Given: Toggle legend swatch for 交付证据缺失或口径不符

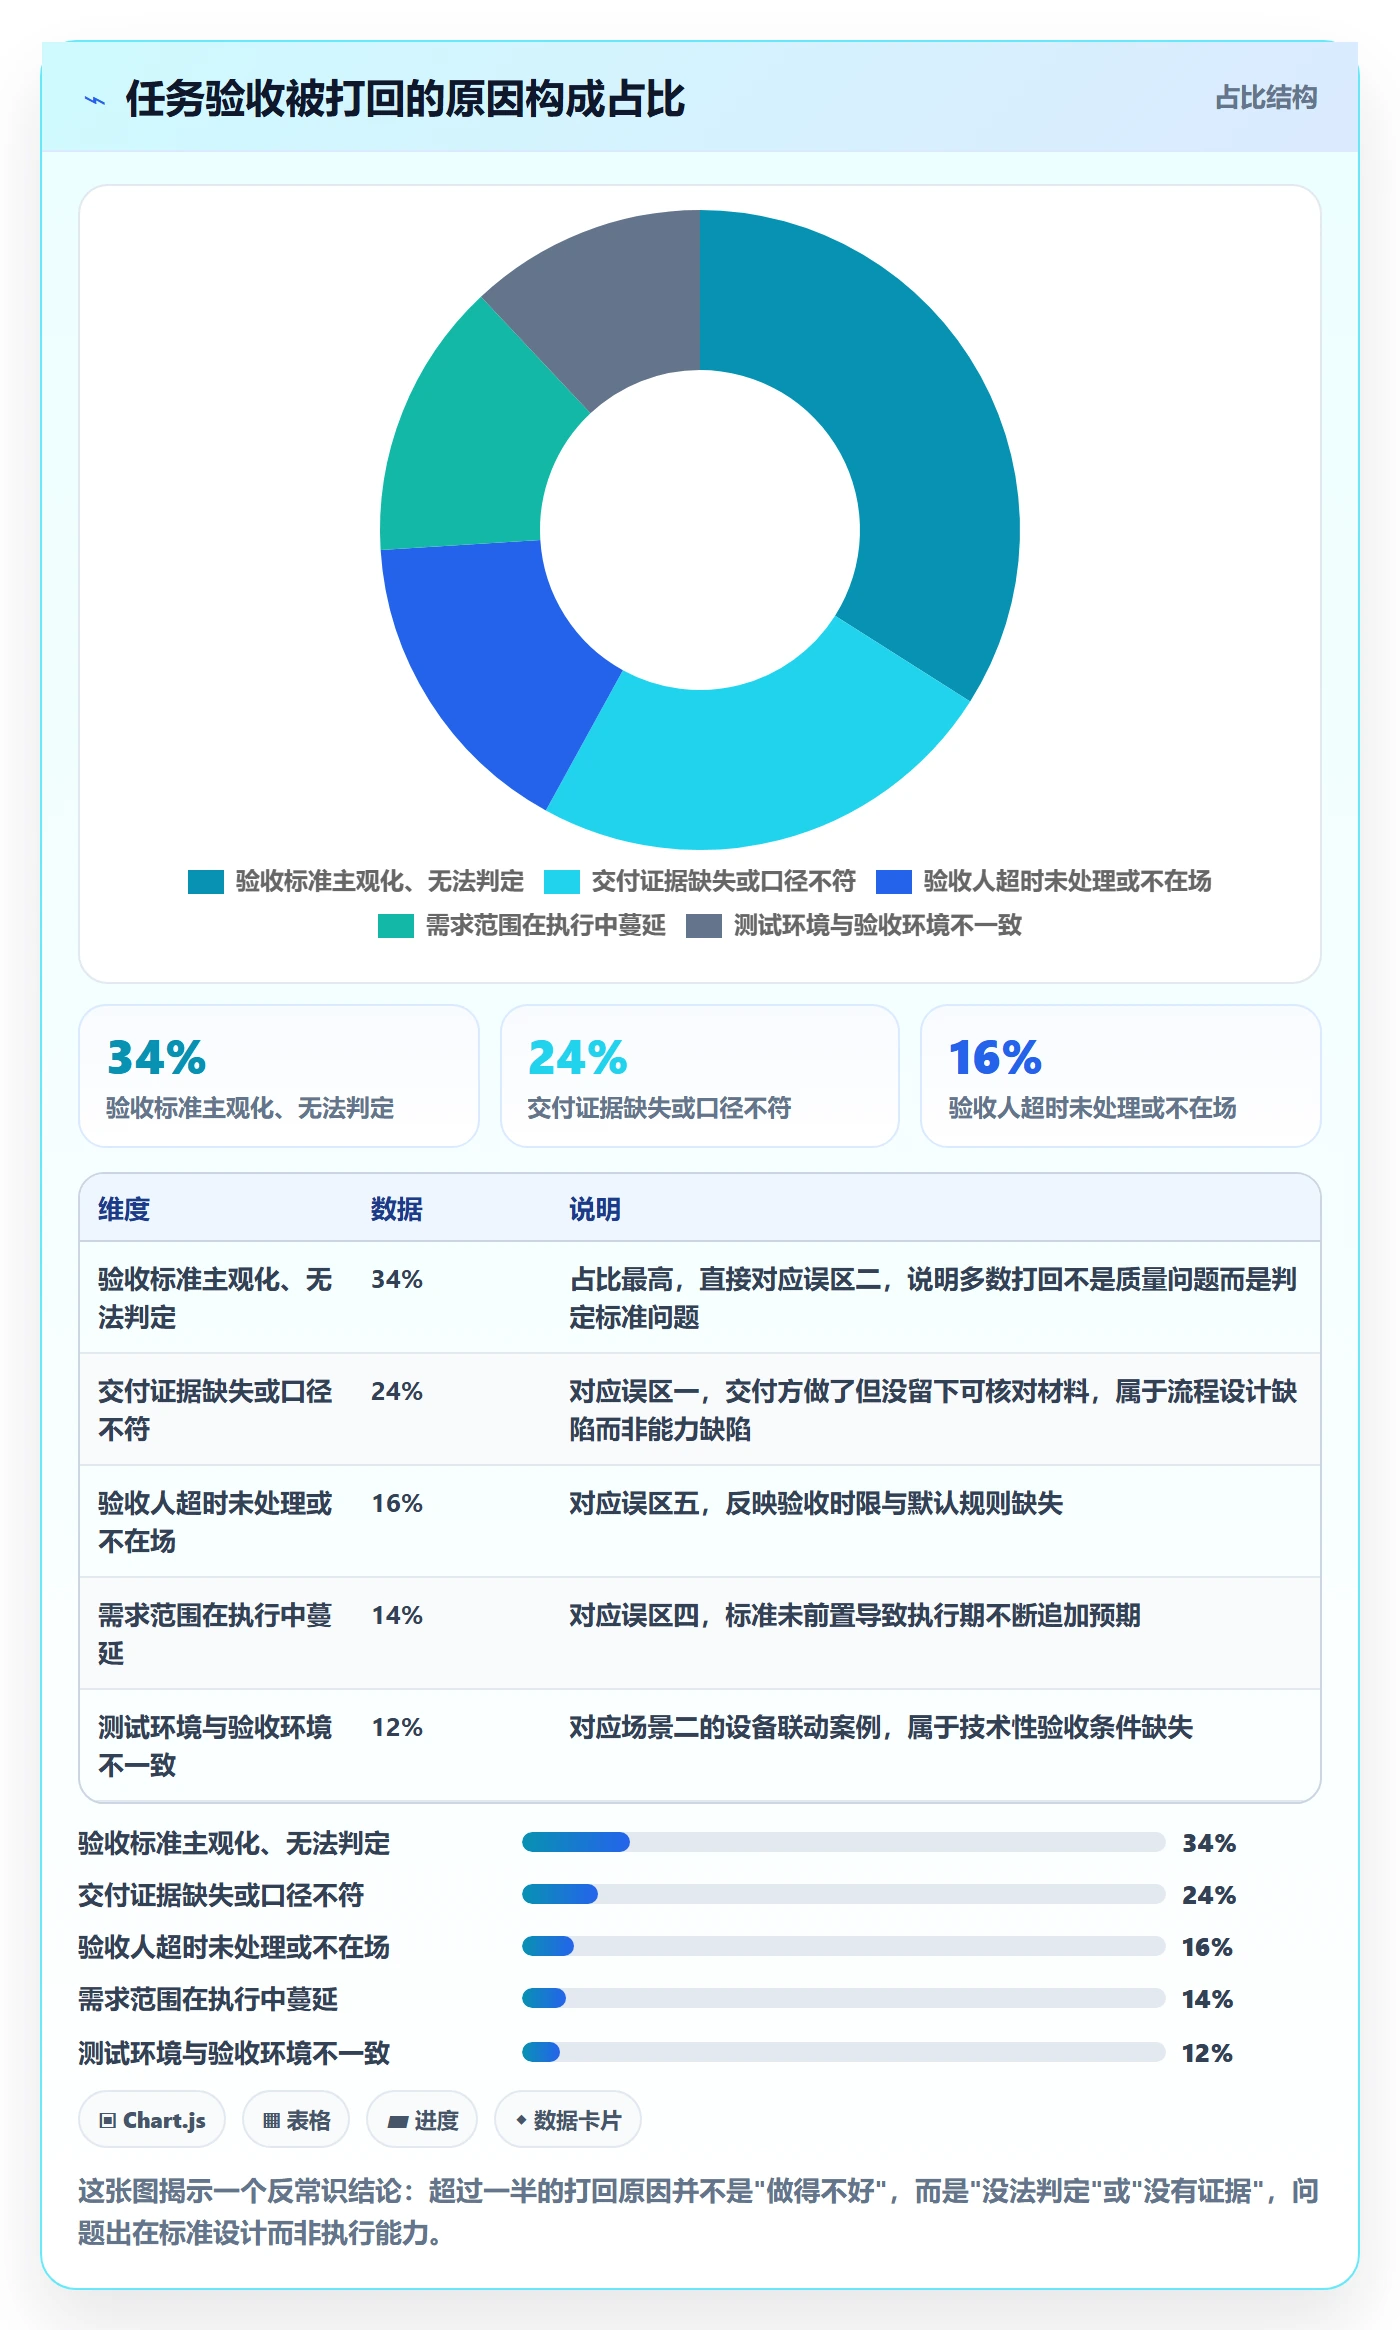Looking at the screenshot, I should (562, 882).
